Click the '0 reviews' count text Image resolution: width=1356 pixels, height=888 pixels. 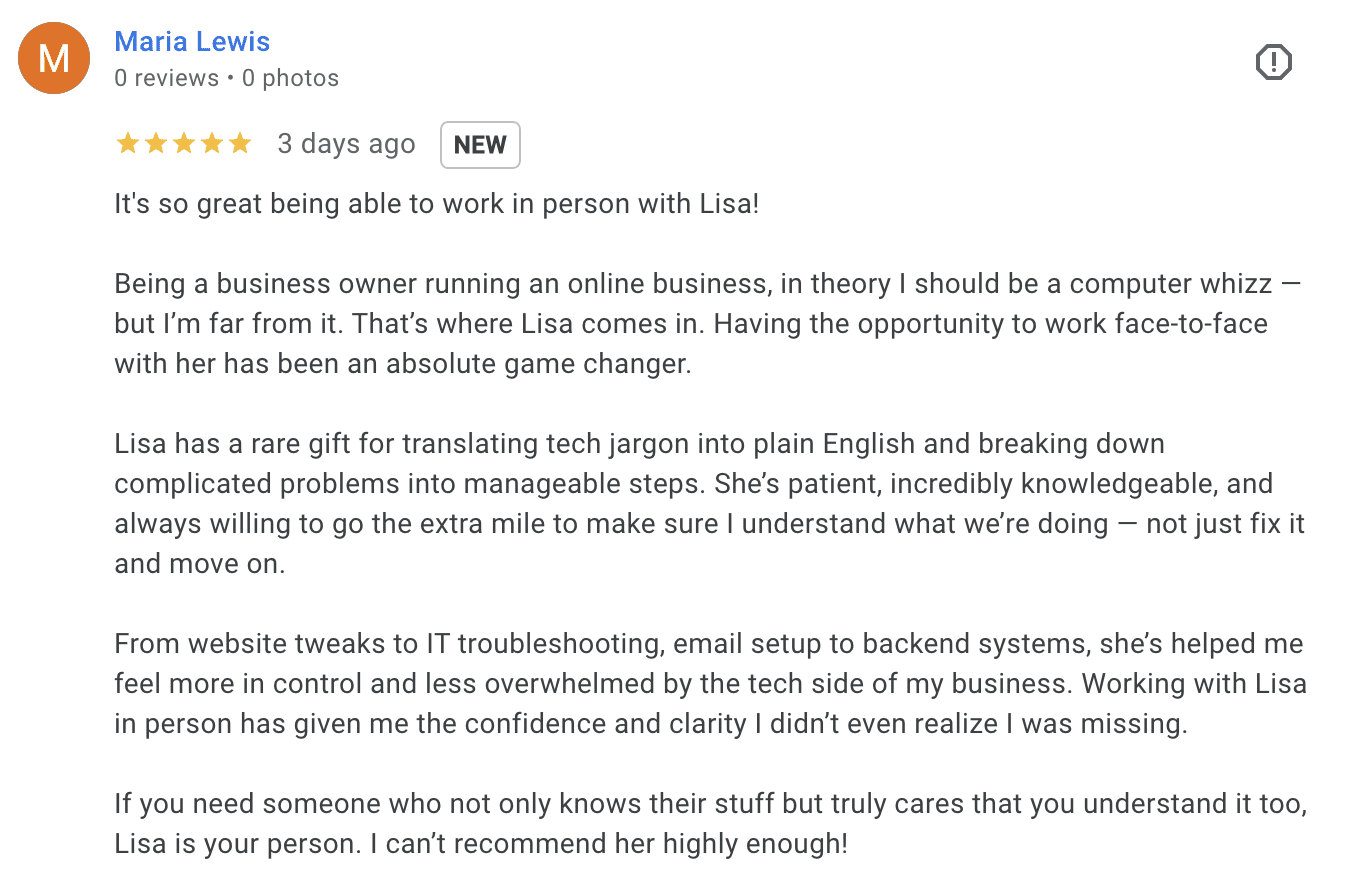[x=166, y=78]
